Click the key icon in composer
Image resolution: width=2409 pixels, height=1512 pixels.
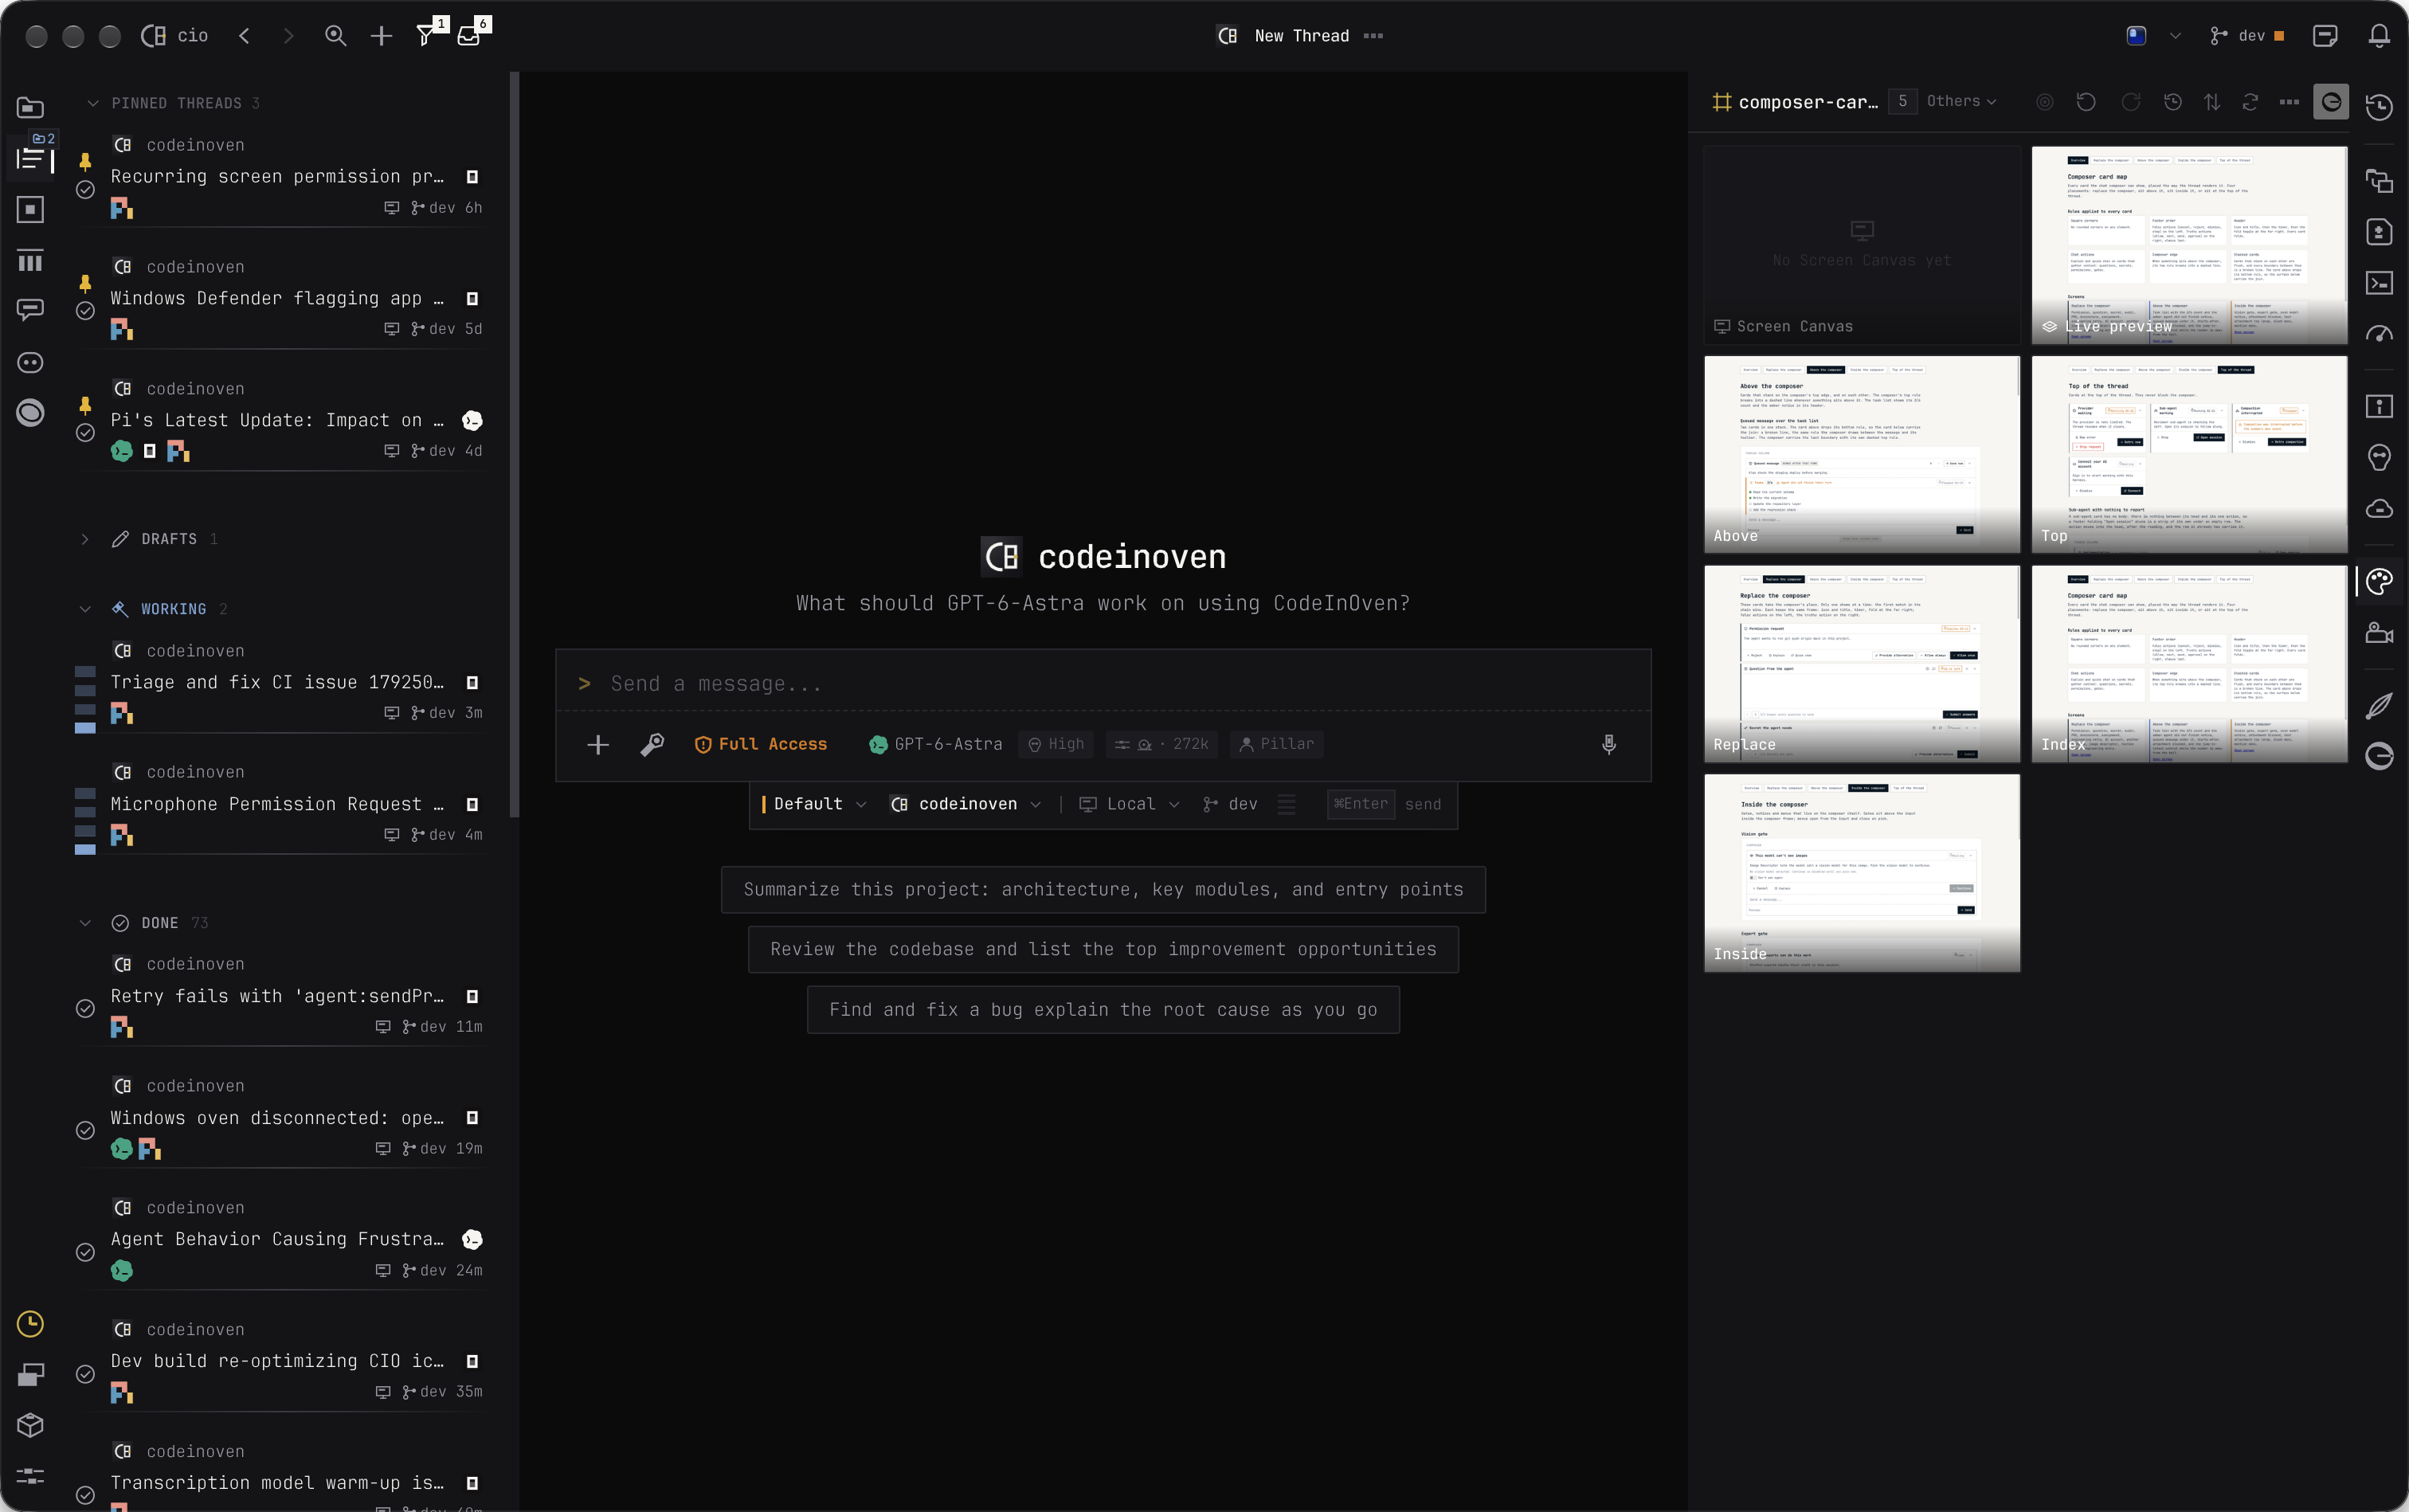652,744
